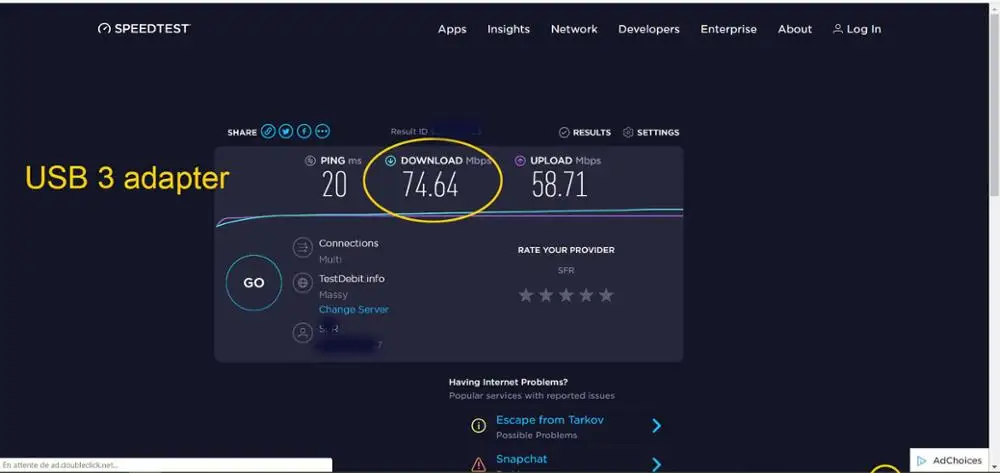
Task: Copy the result link via share link icon
Action: pyautogui.click(x=268, y=132)
